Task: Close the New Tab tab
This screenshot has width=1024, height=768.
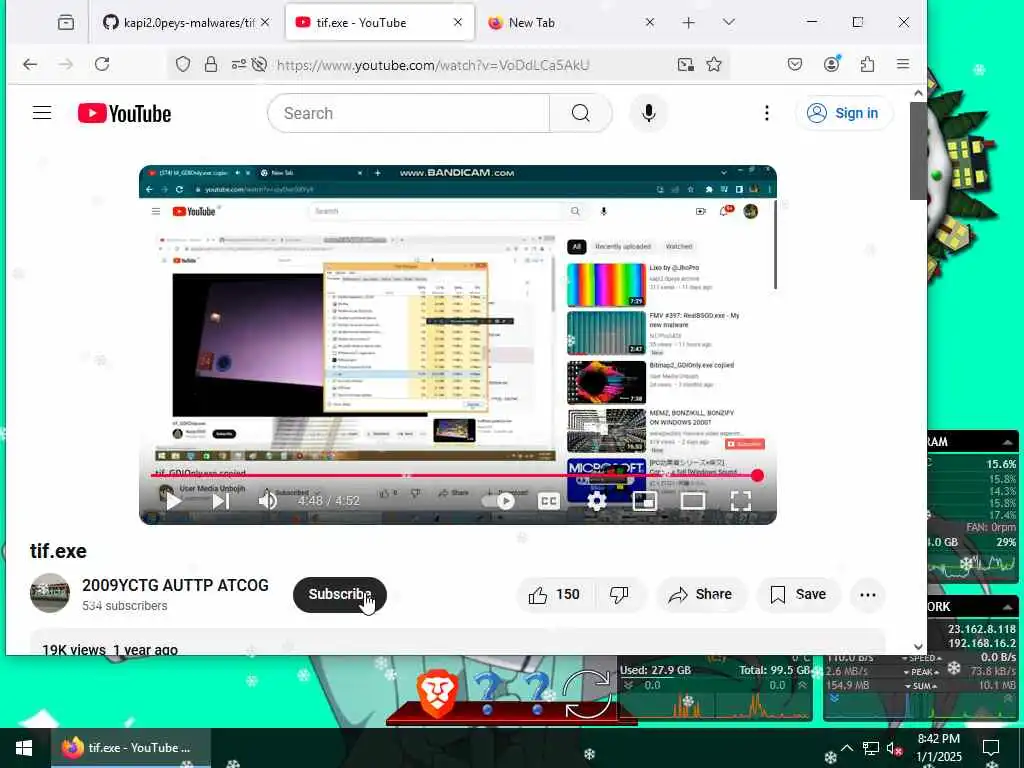Action: [649, 23]
